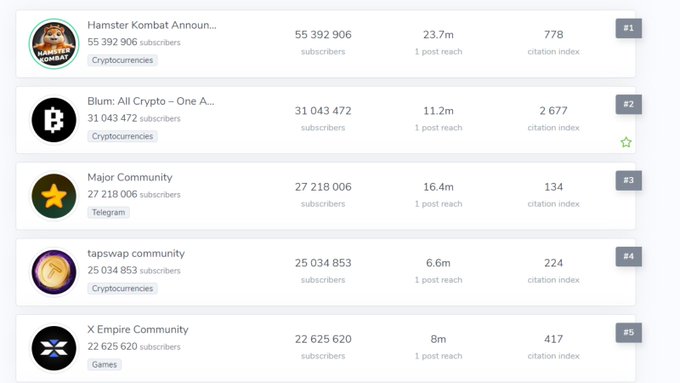
Task: Open the Hamster Kombat Announ... channel title
Action: tap(152, 25)
